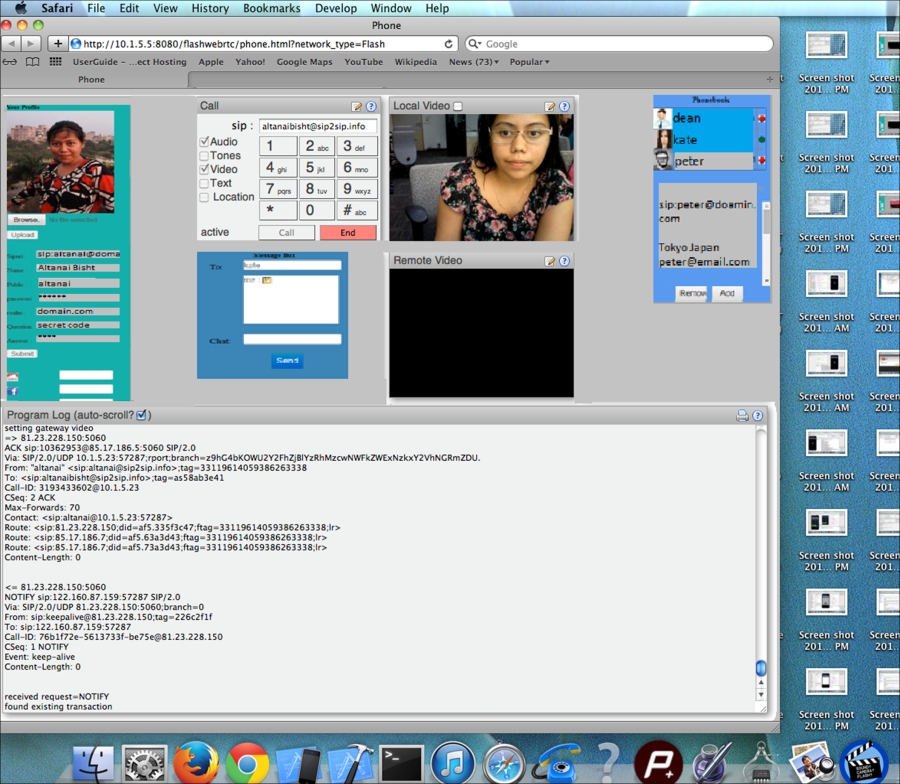Open the Call panel edit pencil icon
Screen dimensions: 900x784
click(x=354, y=104)
